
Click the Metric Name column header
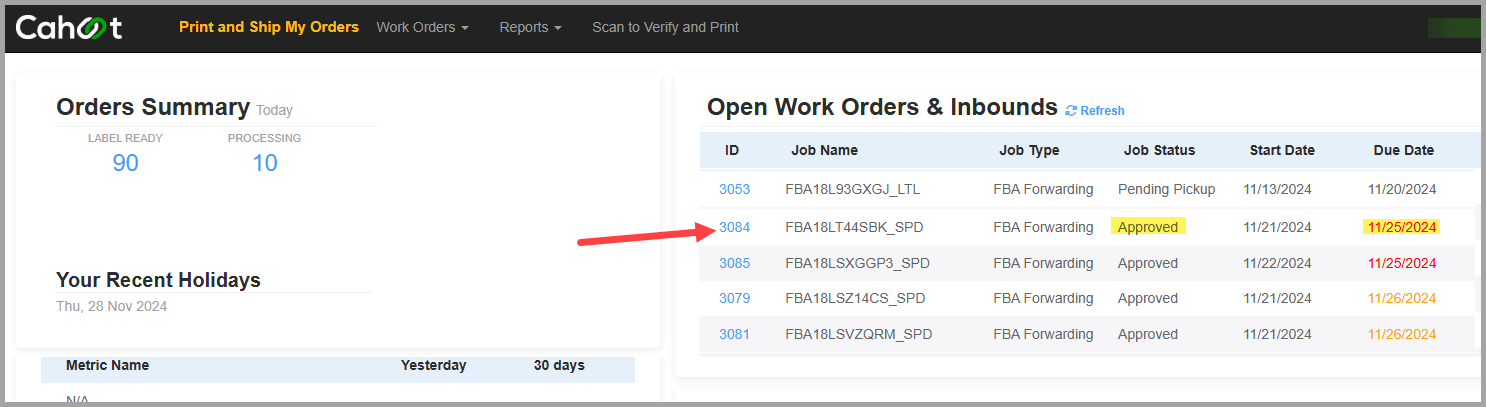pos(107,365)
